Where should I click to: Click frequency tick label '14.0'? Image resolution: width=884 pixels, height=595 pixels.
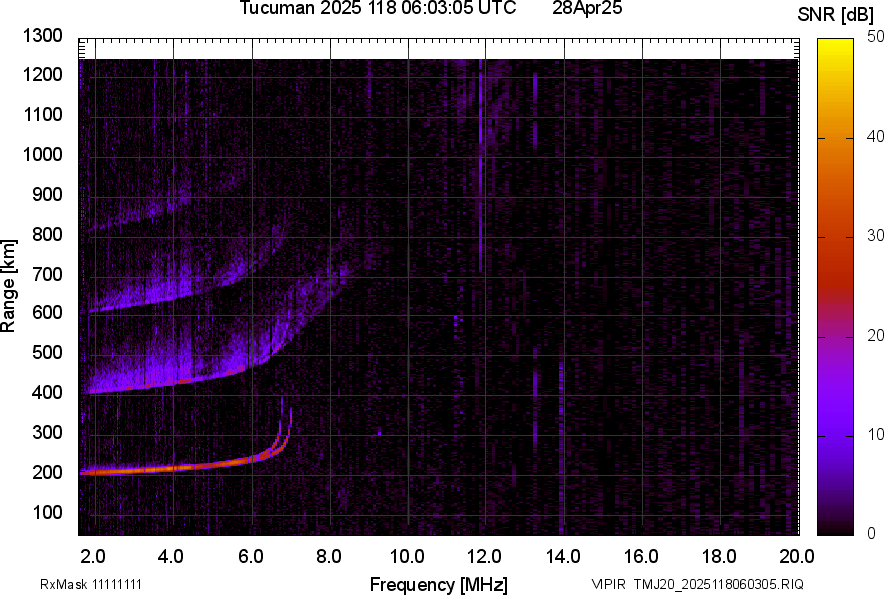coord(563,557)
